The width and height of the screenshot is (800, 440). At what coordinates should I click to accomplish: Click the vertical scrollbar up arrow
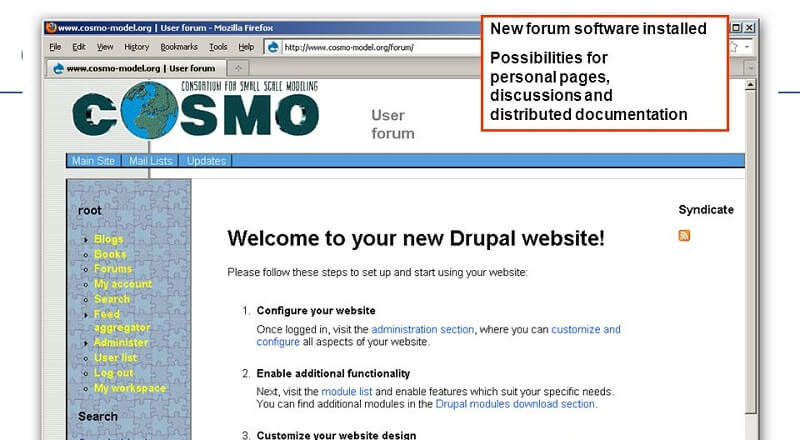(x=750, y=85)
